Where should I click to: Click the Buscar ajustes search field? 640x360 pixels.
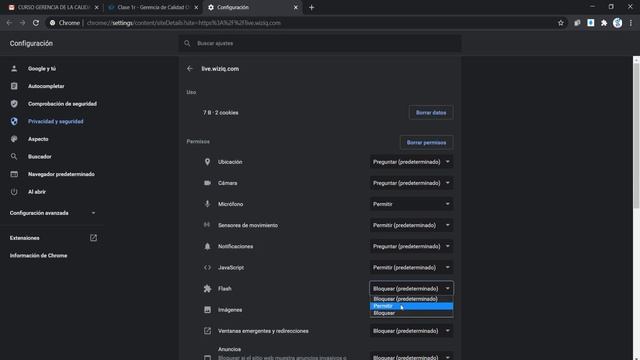(x=320, y=43)
